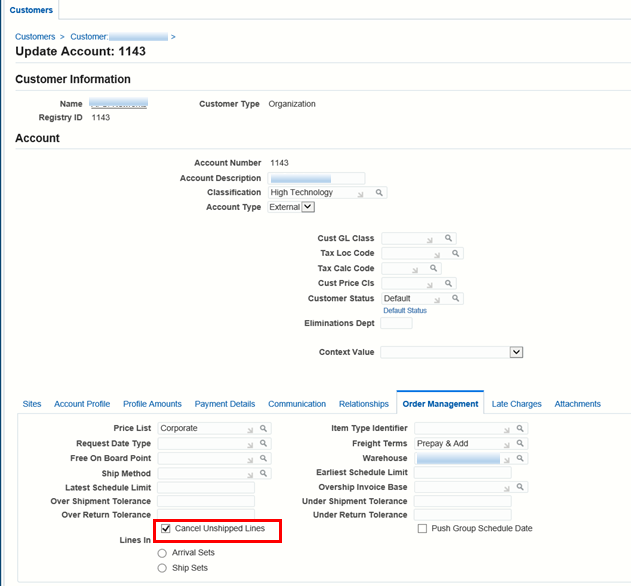Enable the Push Group Schedule Date checkbox
This screenshot has height=586, width=631.
click(x=422, y=528)
